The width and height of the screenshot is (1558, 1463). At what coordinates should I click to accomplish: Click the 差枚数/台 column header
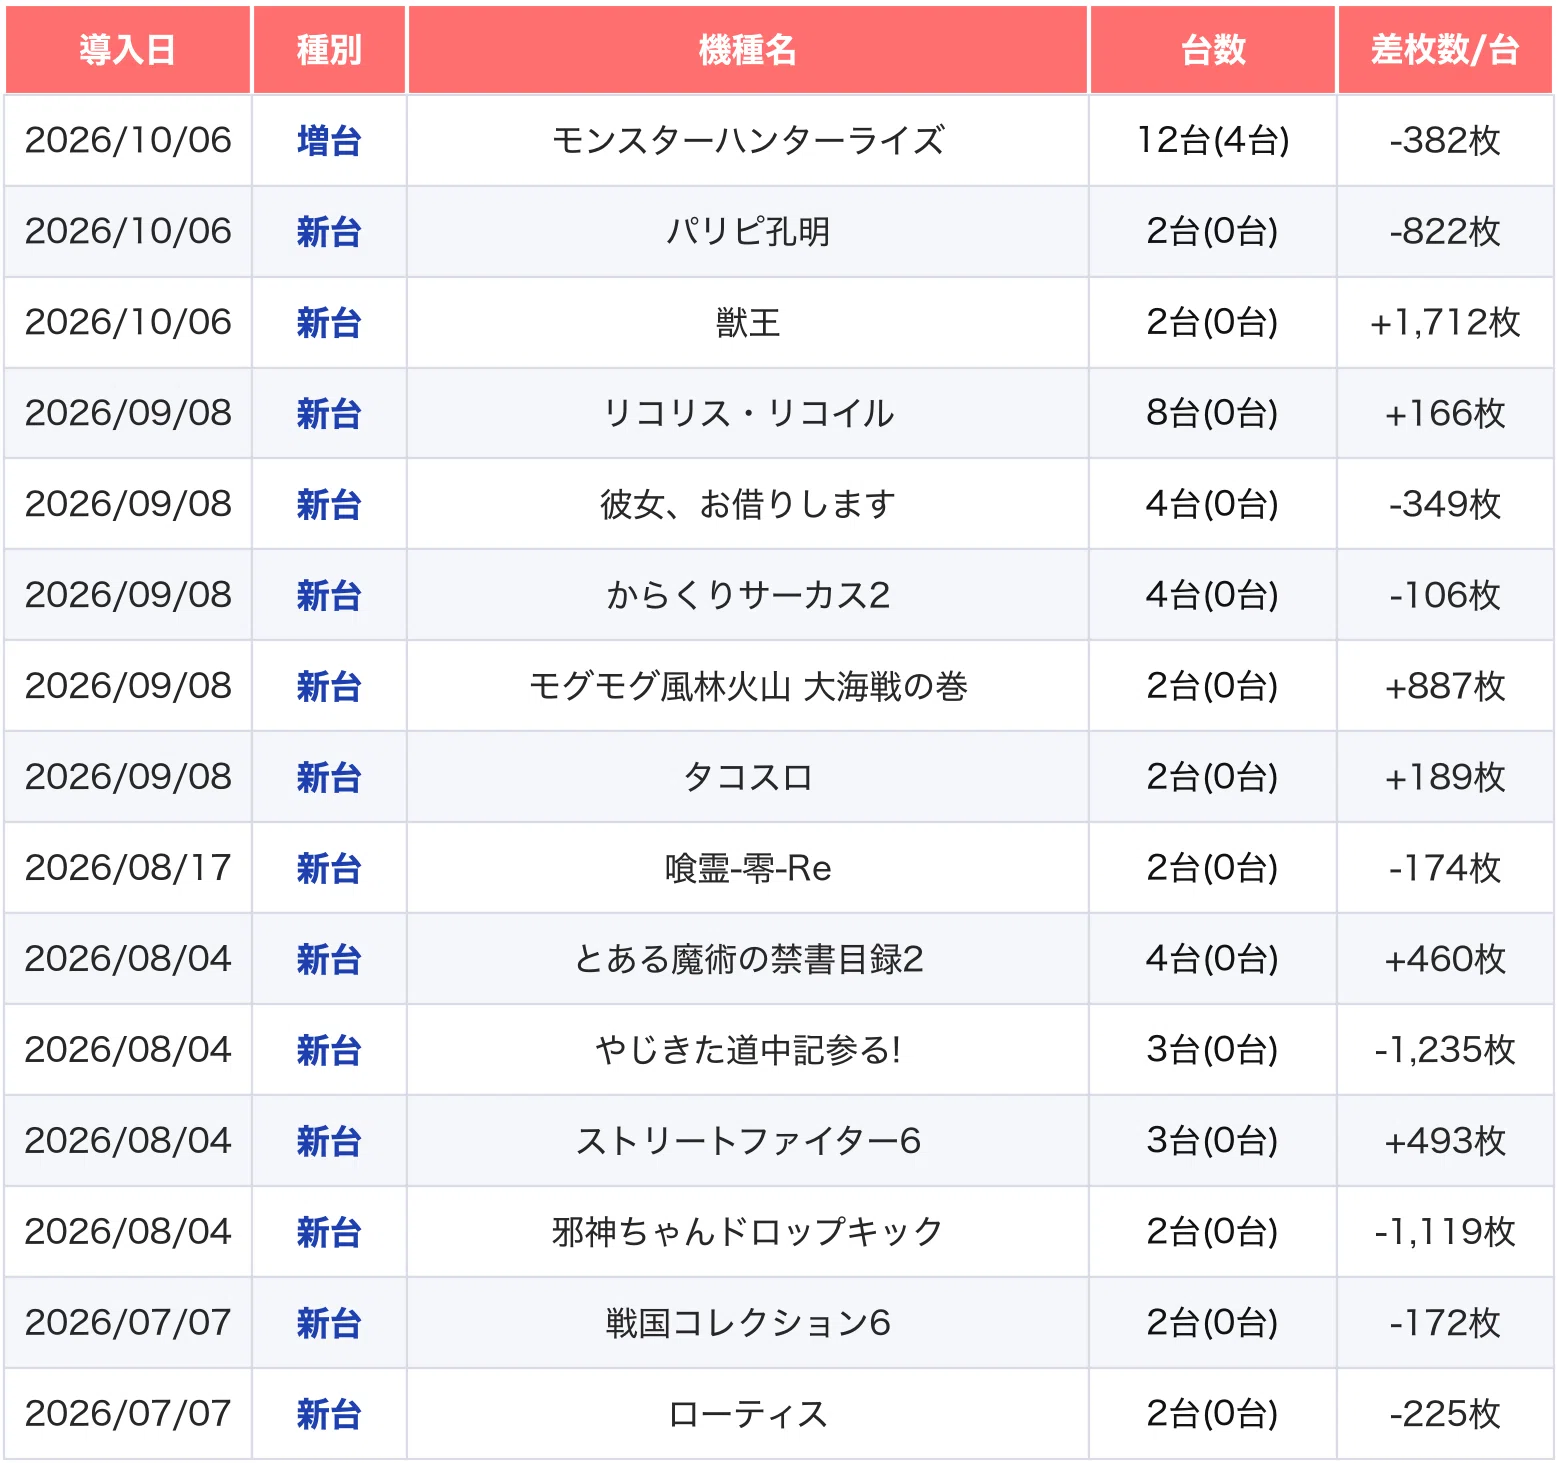pos(1445,50)
